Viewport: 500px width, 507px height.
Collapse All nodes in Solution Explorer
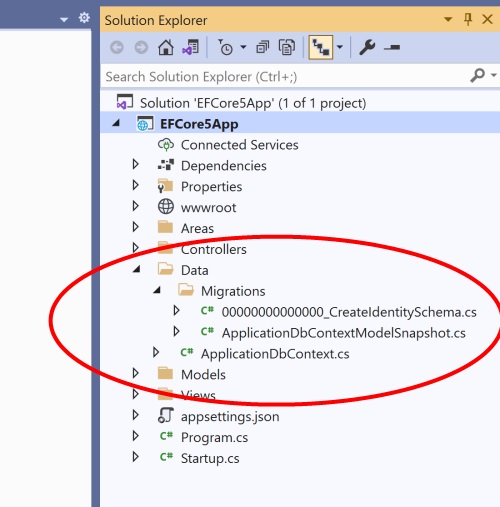pyautogui.click(x=262, y=47)
